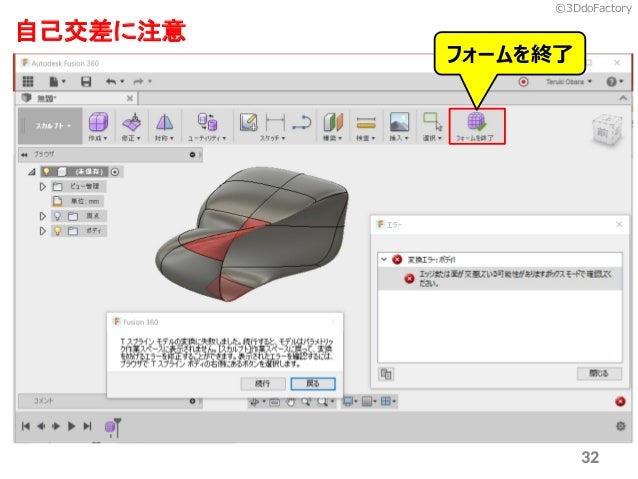The height and width of the screenshot is (479, 638).
Task: Collapse the Browser (ブラウザ) panel arrows
Action: (24, 155)
